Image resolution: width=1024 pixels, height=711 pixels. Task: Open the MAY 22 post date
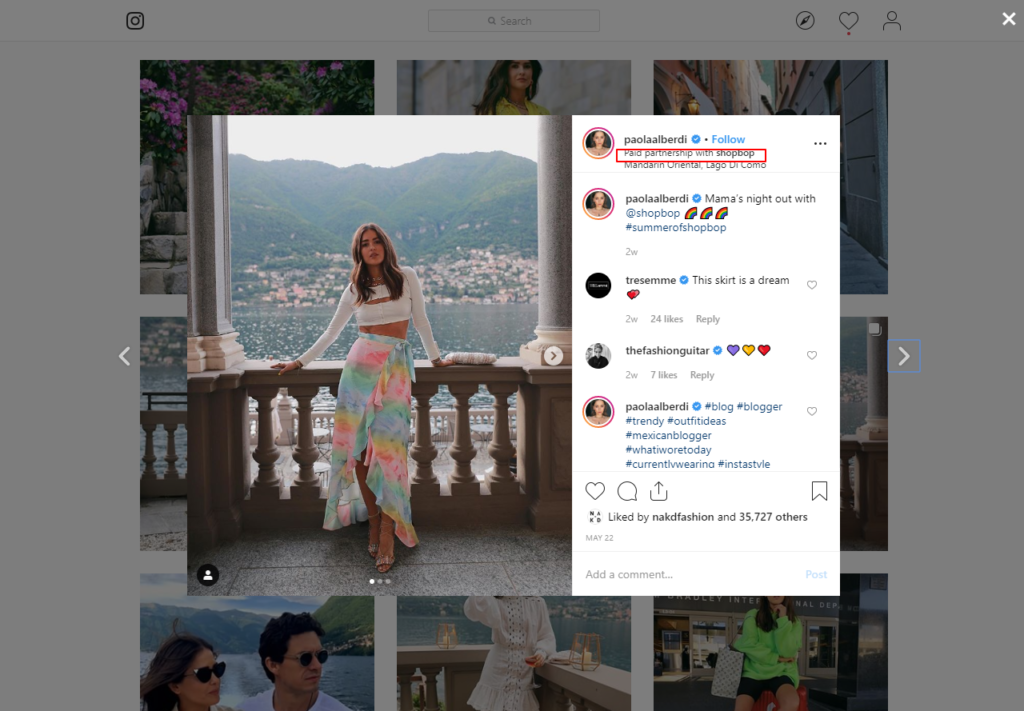pos(600,538)
